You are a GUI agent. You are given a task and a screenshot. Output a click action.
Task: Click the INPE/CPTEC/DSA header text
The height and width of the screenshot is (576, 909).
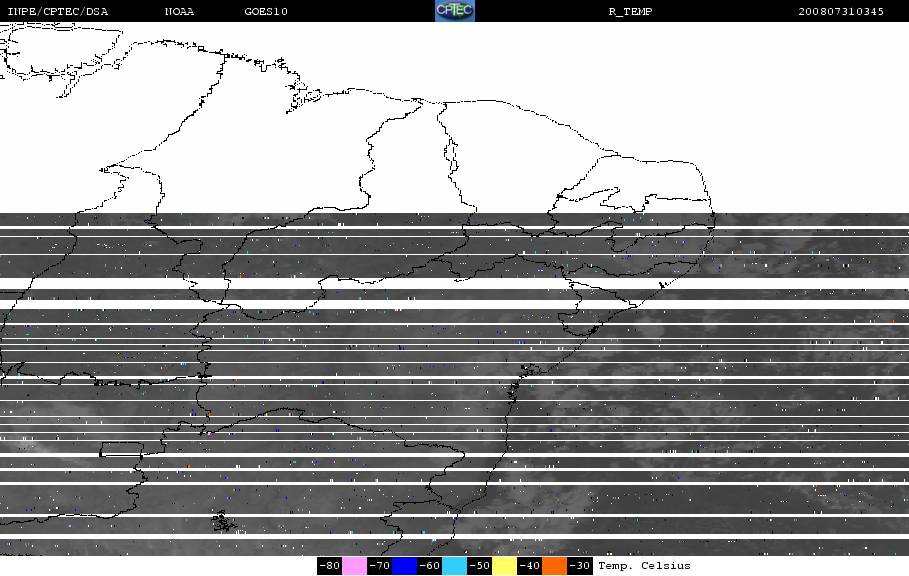[58, 12]
